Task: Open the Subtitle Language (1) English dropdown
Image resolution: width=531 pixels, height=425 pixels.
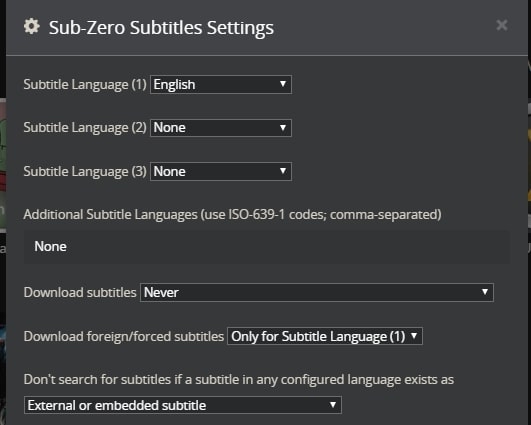Action: tap(221, 84)
